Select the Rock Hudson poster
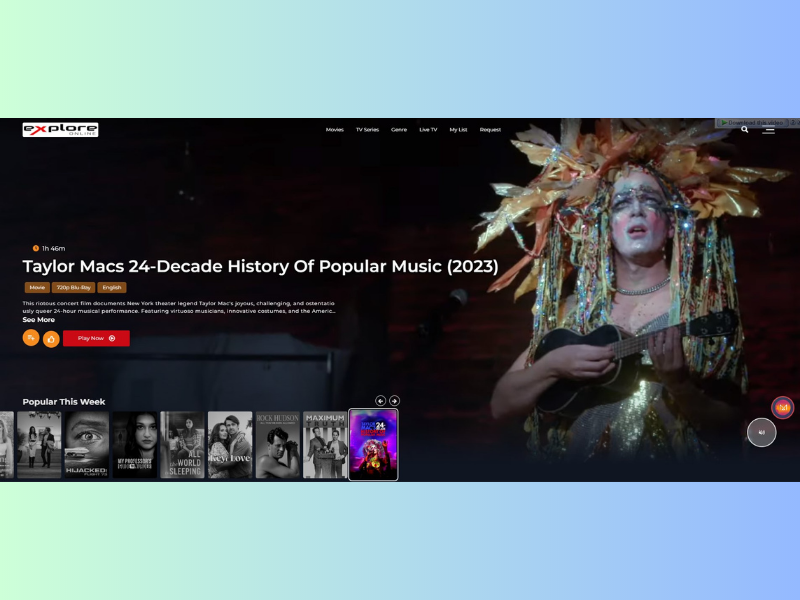This screenshot has height=600, width=800. point(278,445)
